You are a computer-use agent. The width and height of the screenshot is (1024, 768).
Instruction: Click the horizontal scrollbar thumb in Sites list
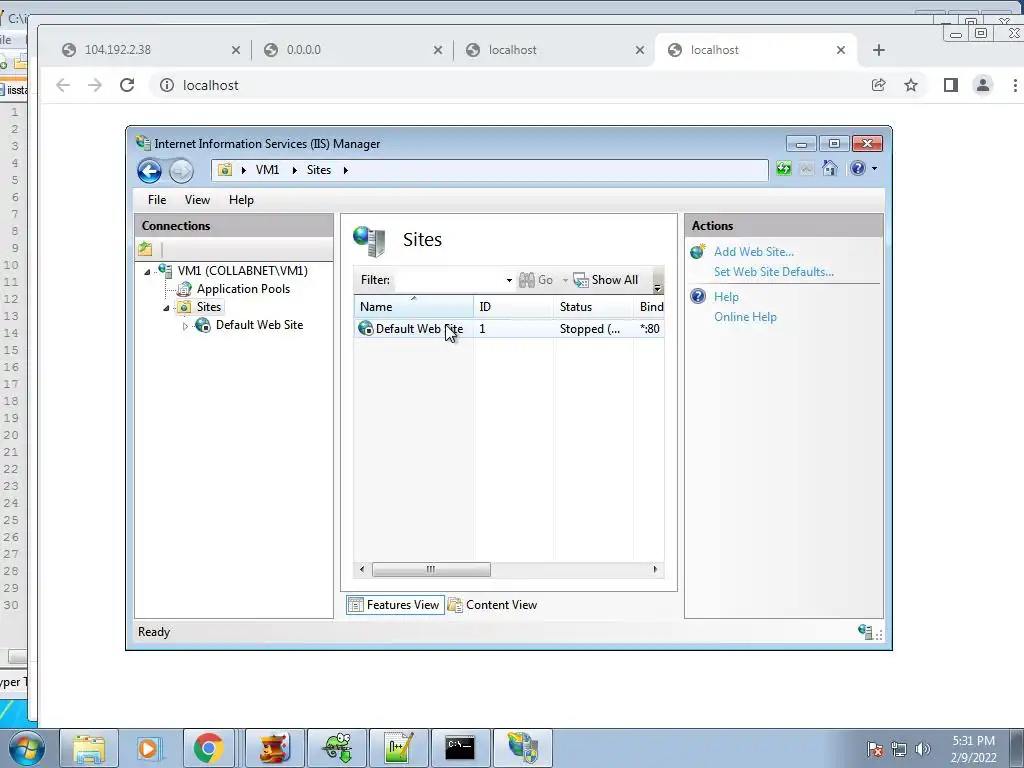tap(431, 569)
